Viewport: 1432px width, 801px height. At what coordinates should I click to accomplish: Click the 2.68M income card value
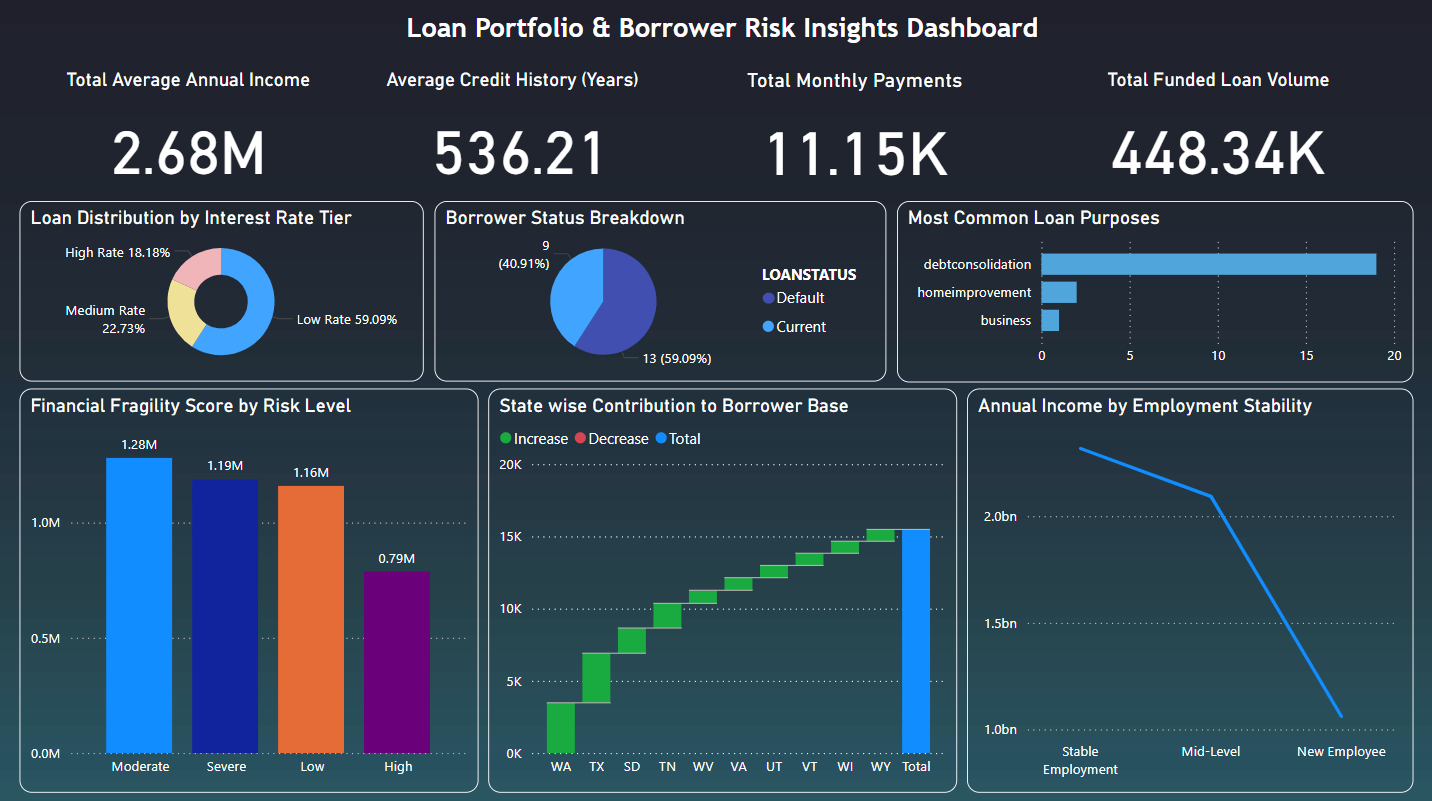[188, 155]
